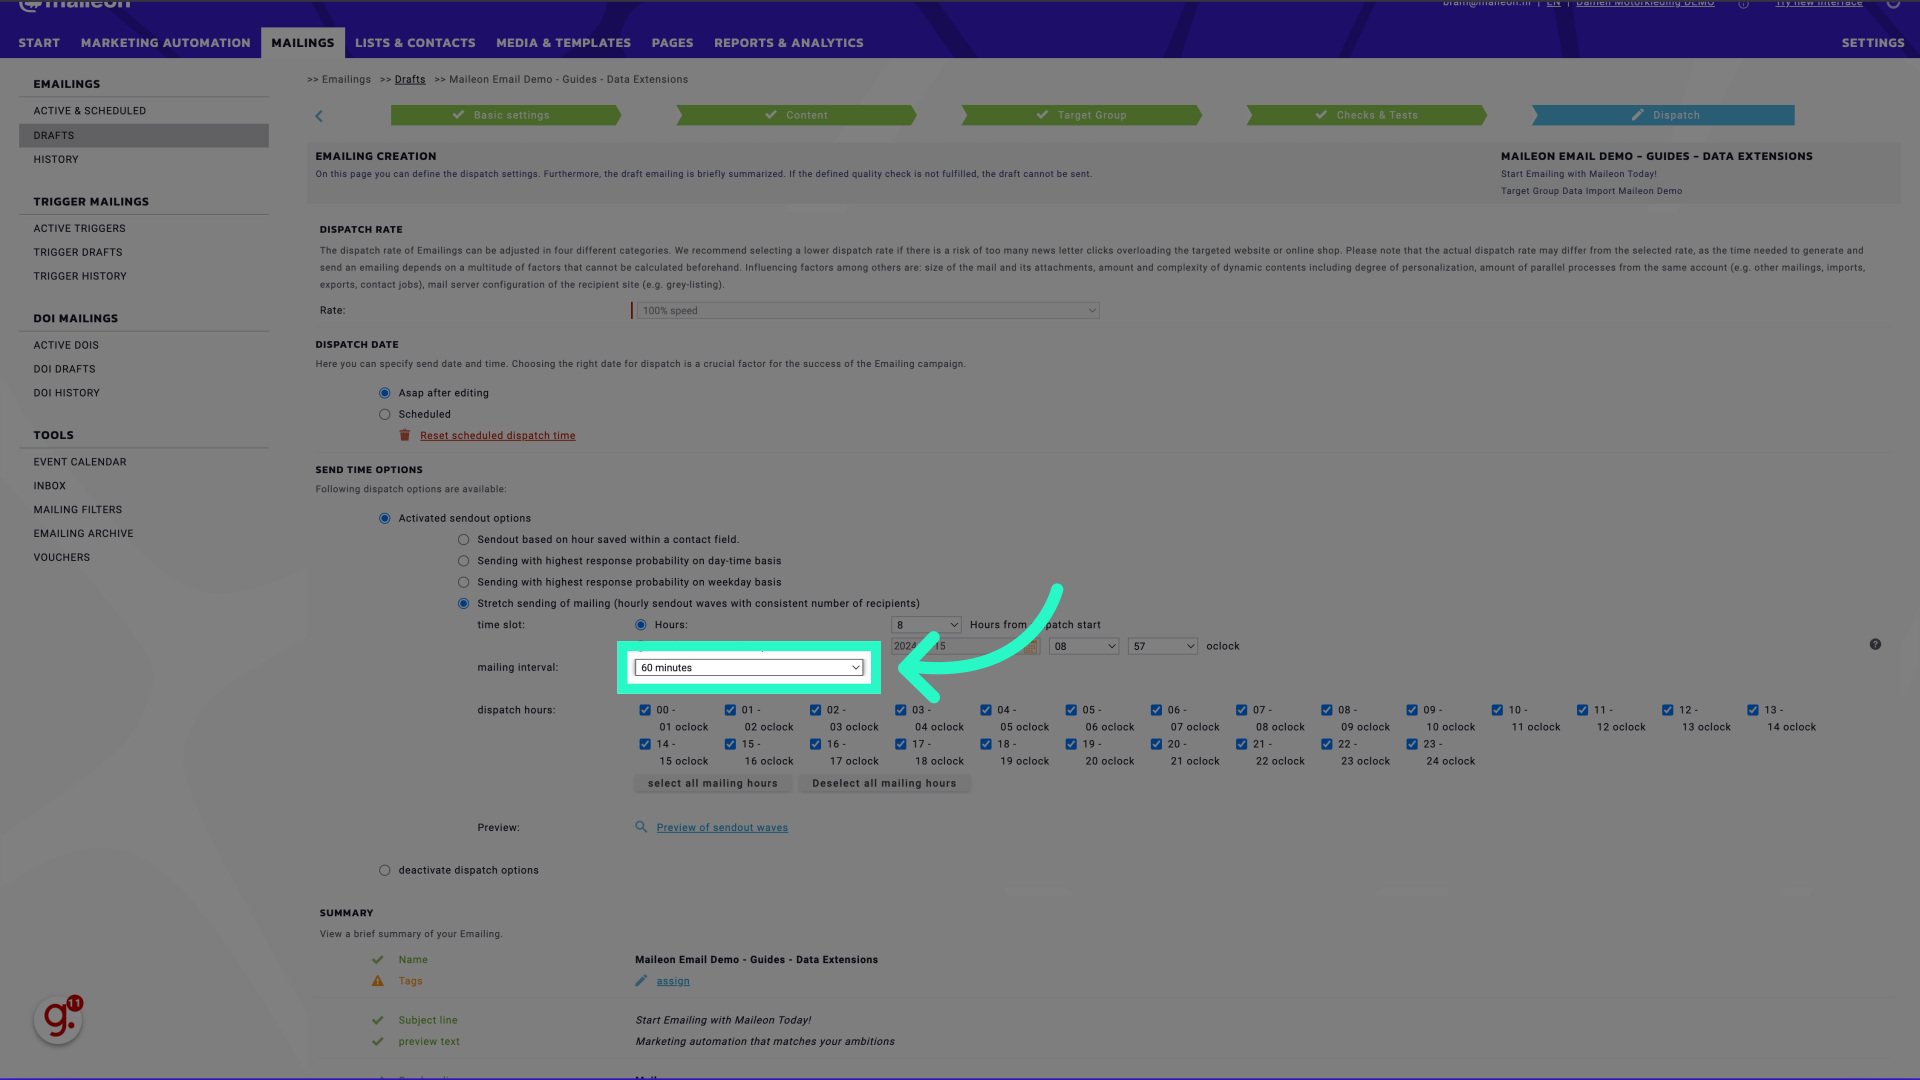
Task: Open the mailing interval dropdown menu
Action: point(748,666)
